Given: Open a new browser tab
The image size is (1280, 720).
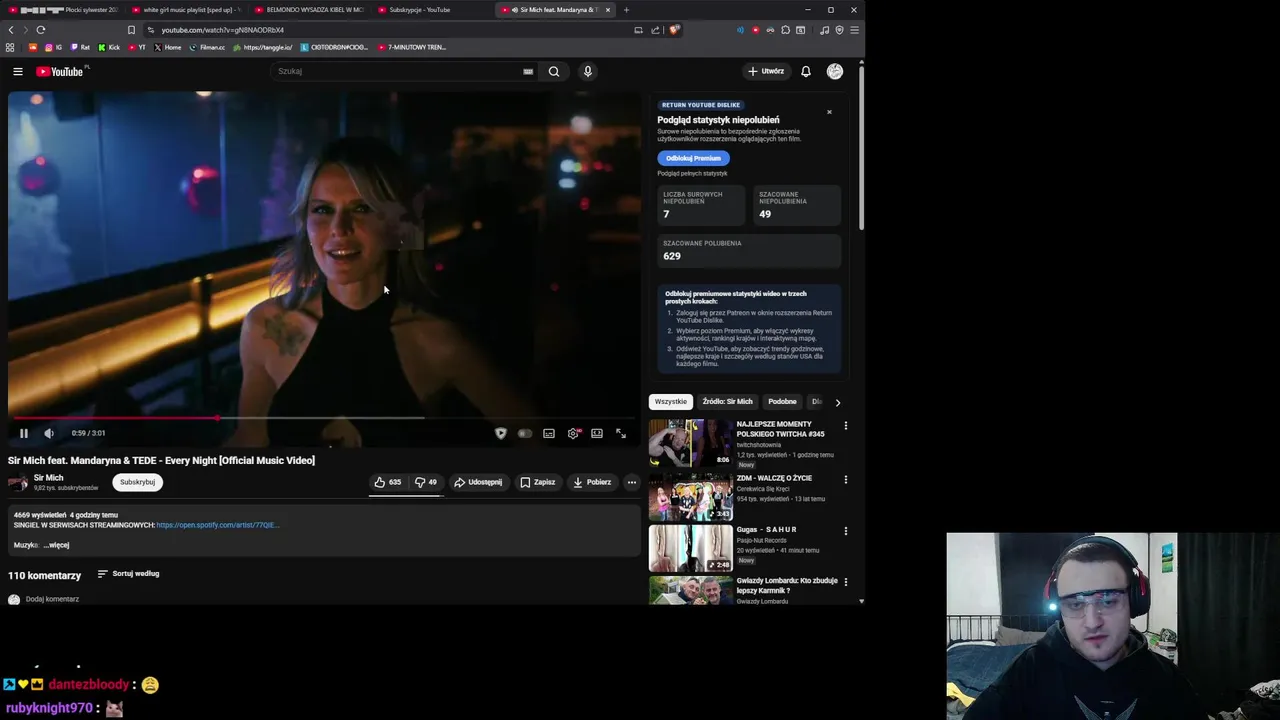Looking at the screenshot, I should 626,10.
